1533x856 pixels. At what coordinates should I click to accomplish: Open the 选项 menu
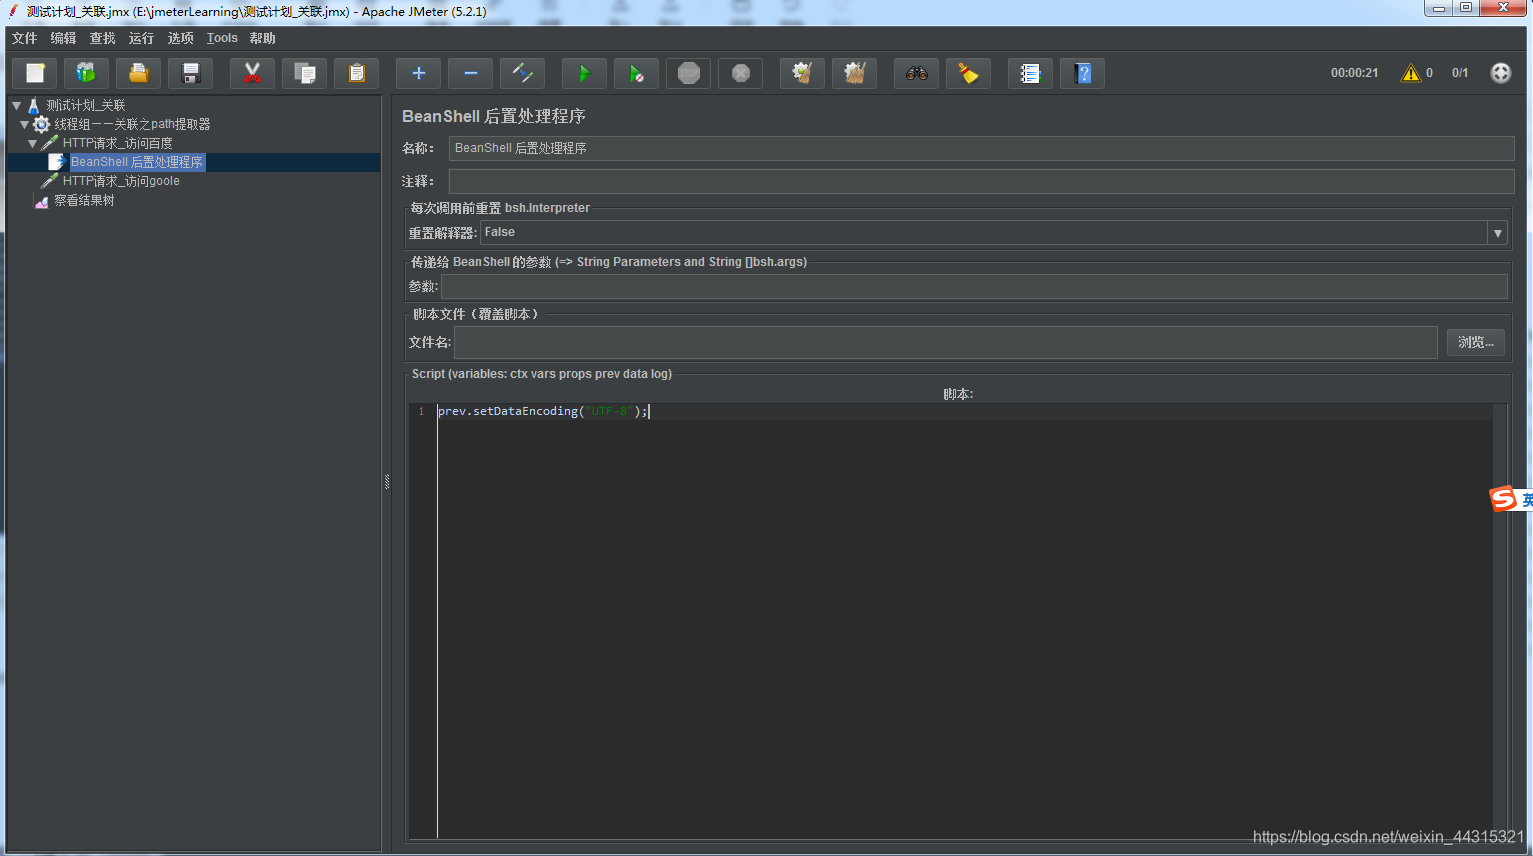(x=180, y=38)
